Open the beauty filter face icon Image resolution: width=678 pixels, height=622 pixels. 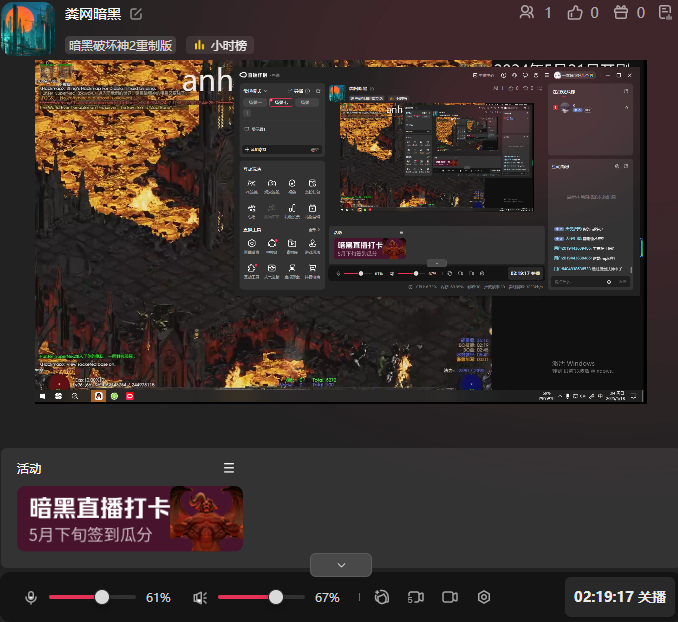[x=382, y=597]
